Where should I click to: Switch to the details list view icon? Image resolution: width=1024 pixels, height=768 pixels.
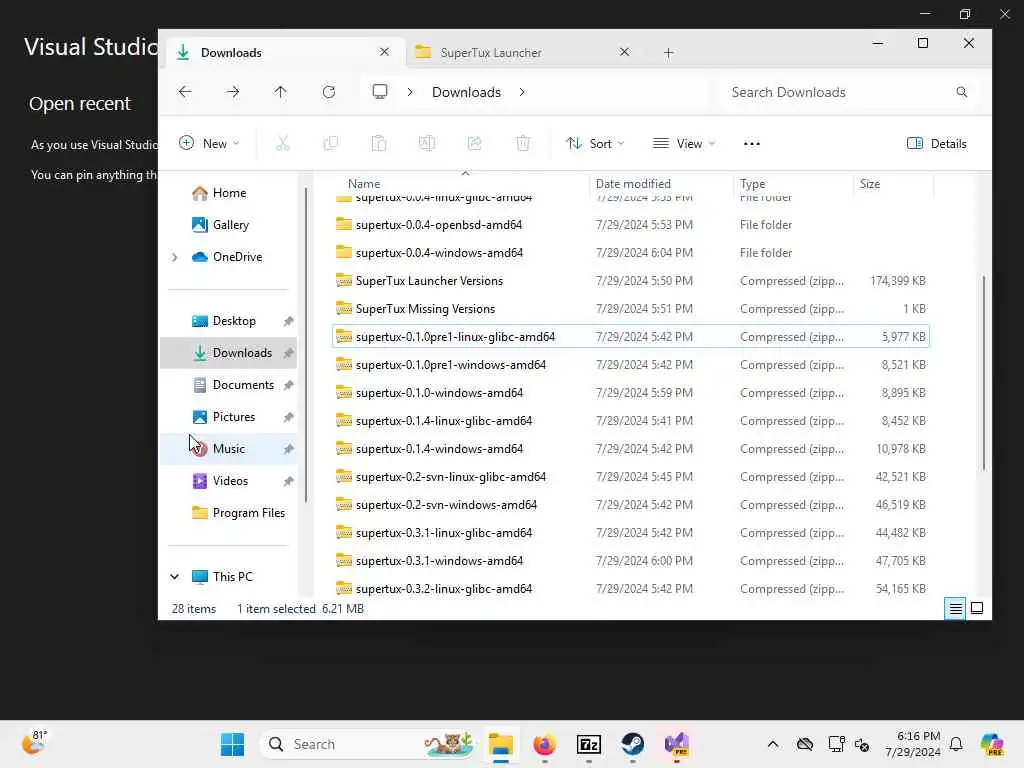tap(955, 609)
